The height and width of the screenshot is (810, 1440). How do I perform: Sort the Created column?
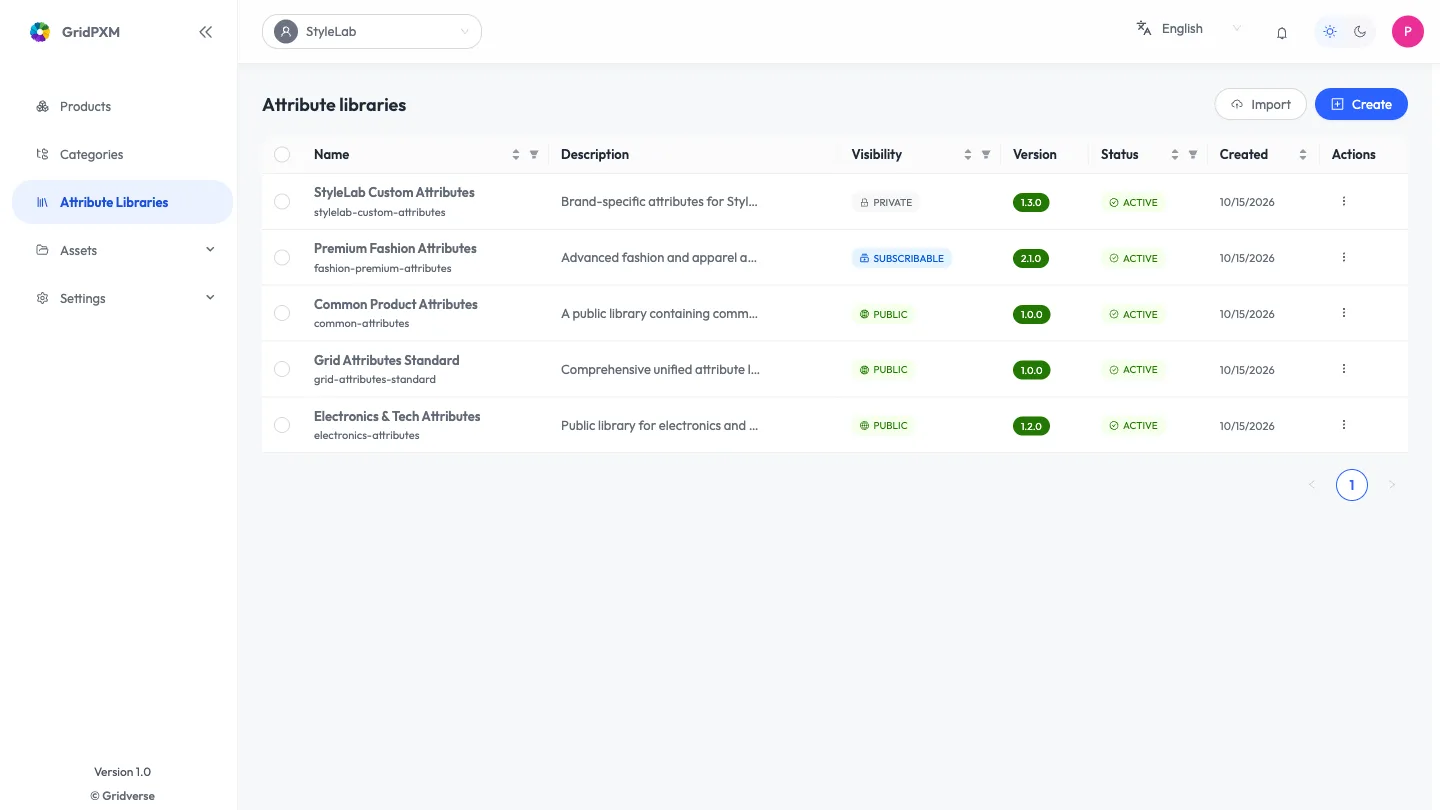pos(1303,154)
